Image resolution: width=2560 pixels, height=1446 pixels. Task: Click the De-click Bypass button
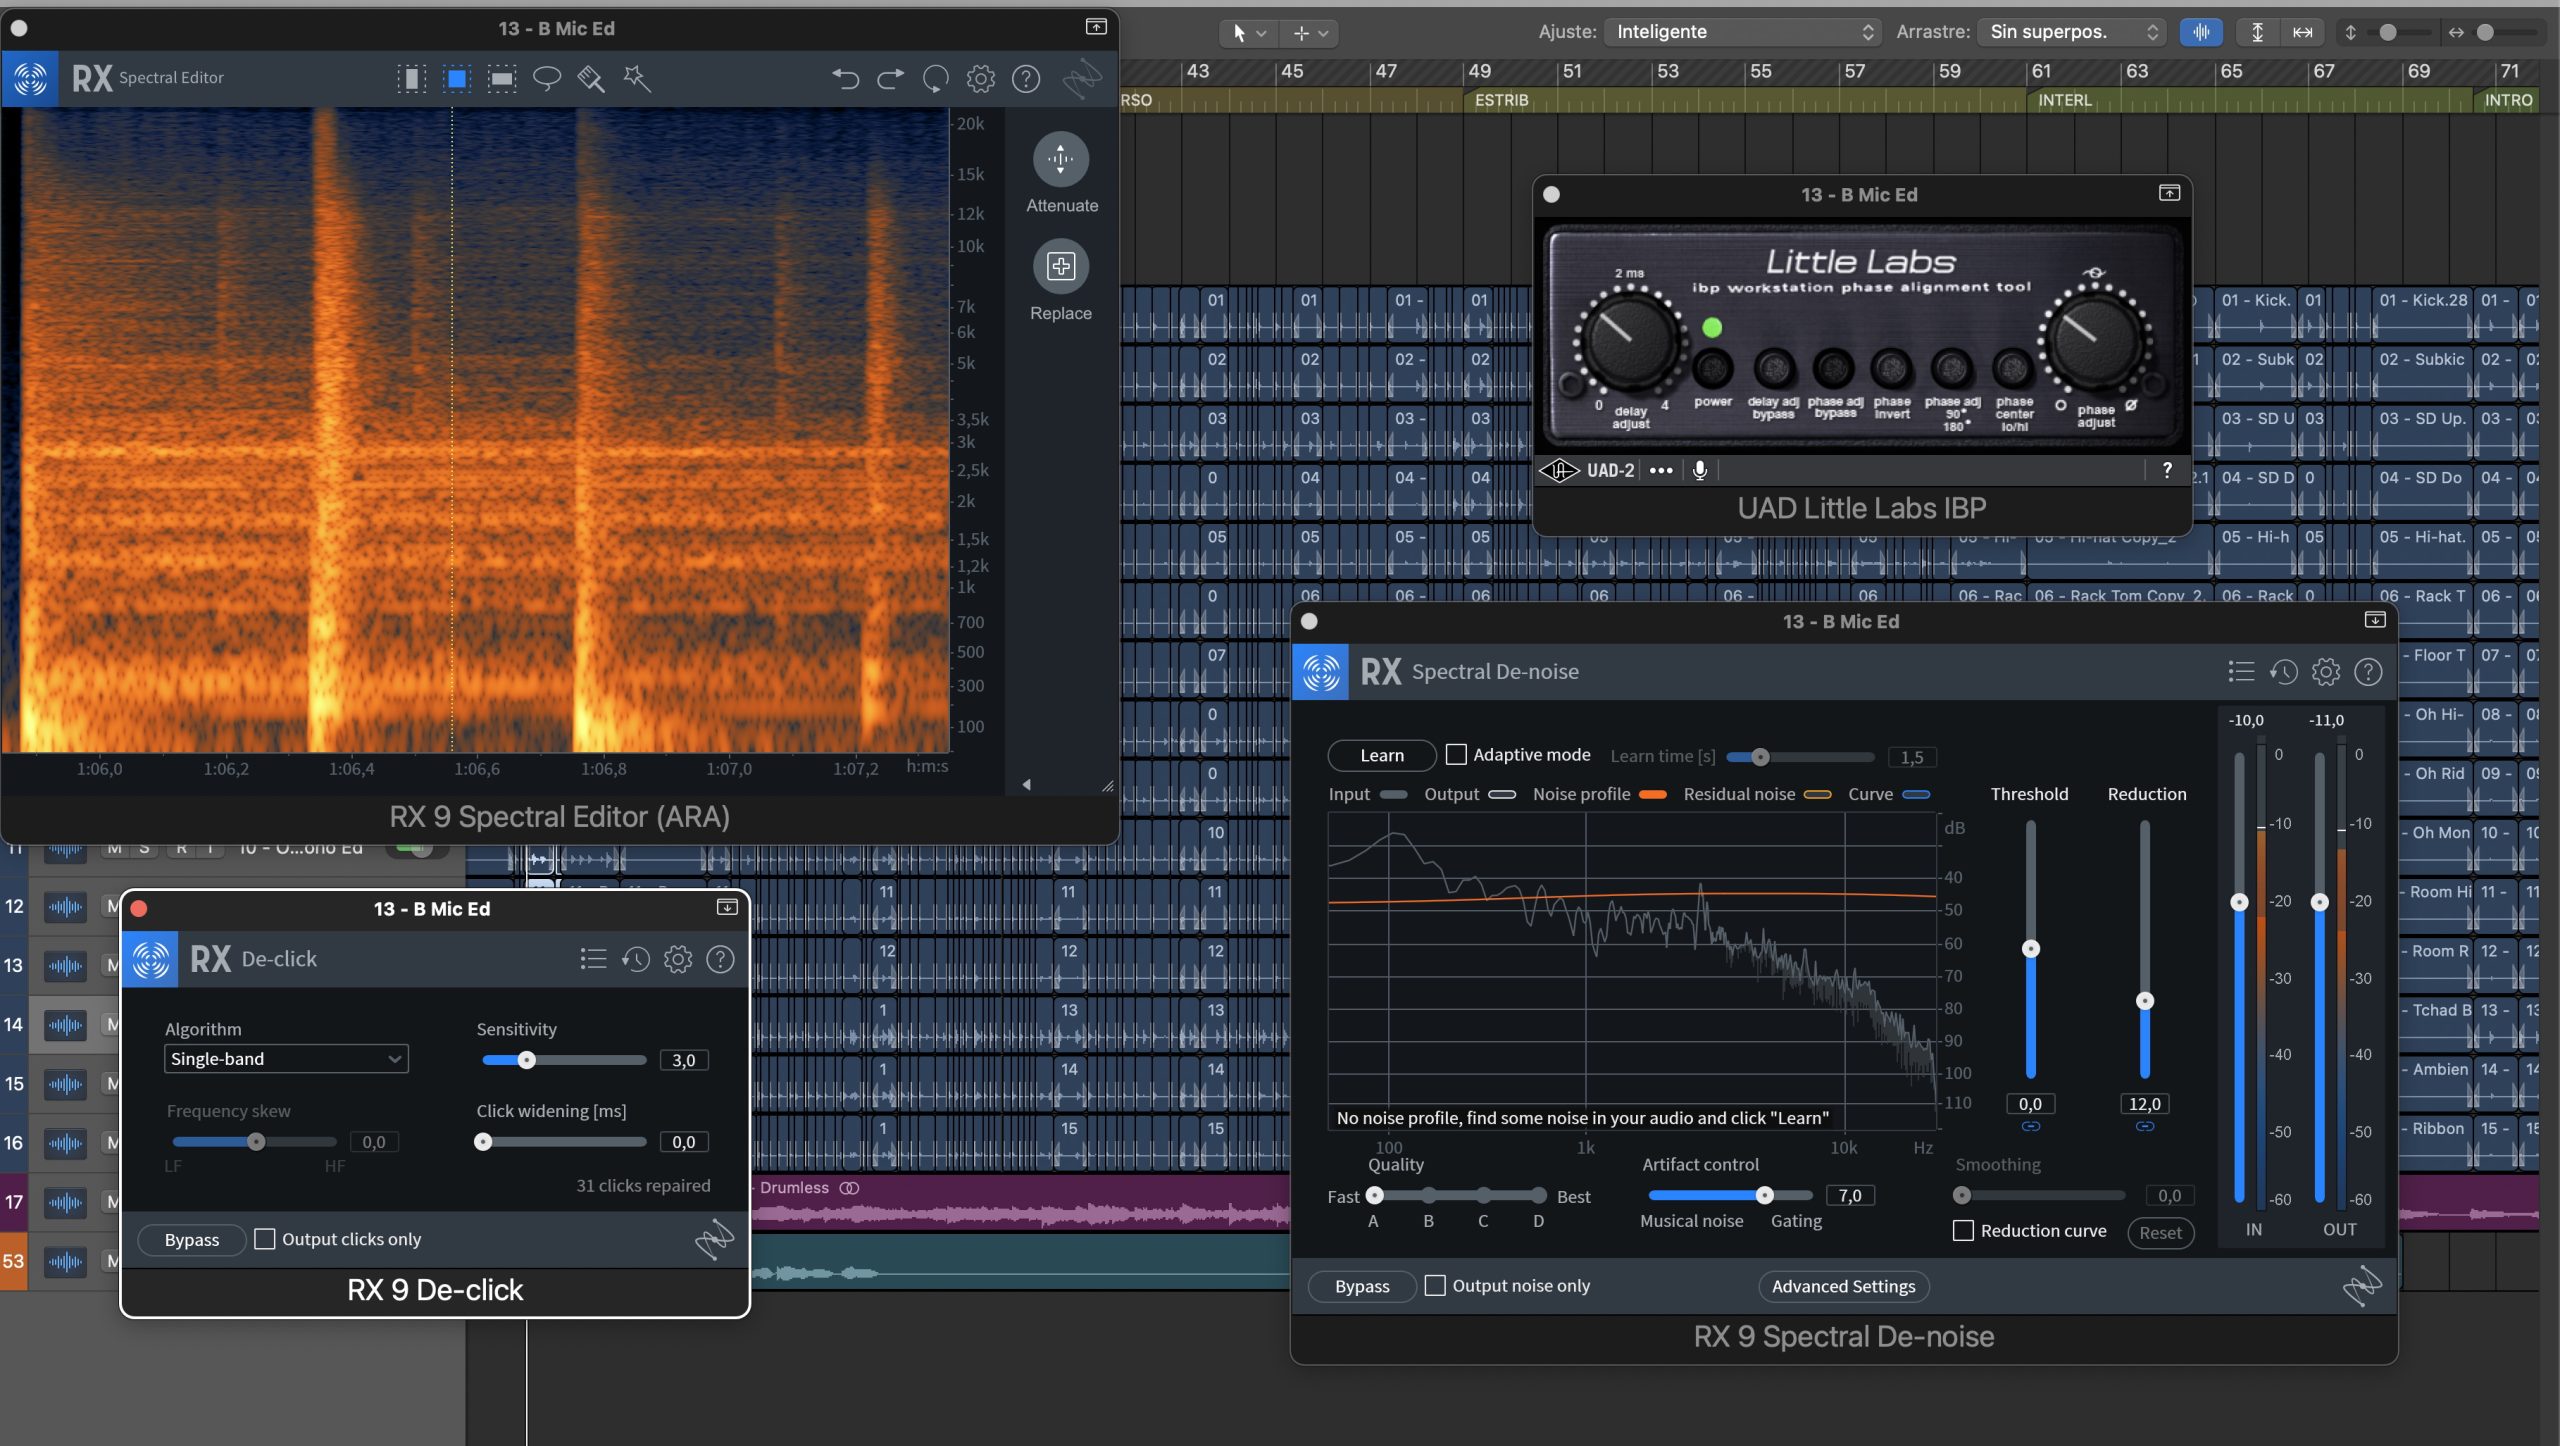191,1240
